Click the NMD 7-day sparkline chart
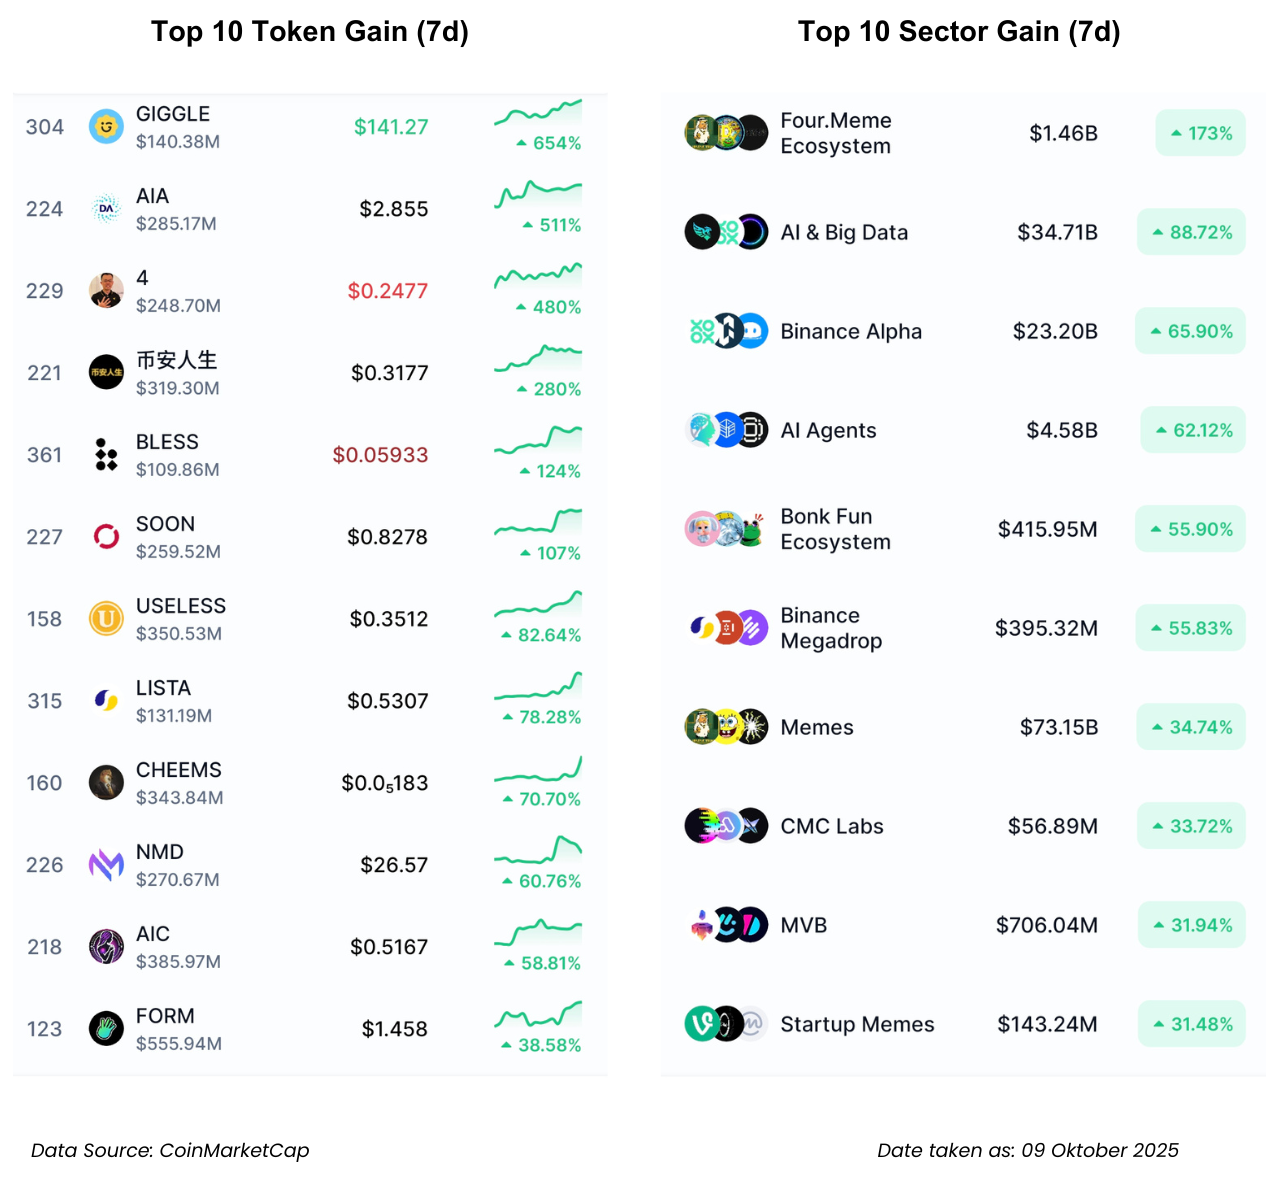Screen dimensions: 1266x1182 pos(538,851)
